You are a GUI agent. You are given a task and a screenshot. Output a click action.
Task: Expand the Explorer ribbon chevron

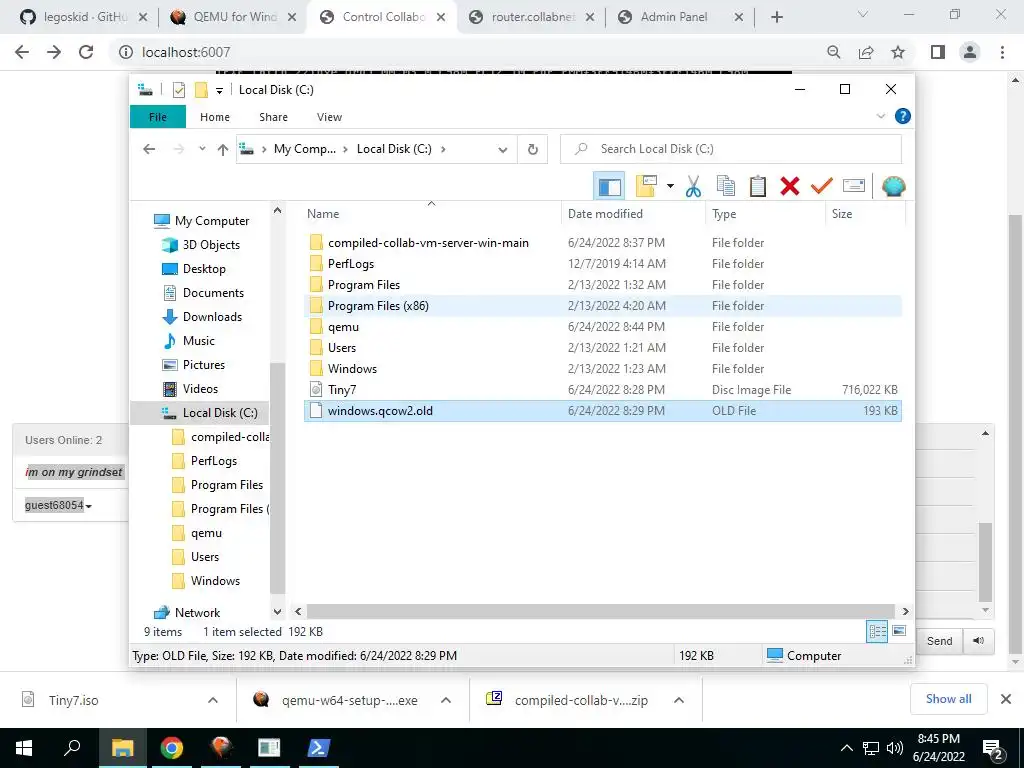(x=880, y=116)
